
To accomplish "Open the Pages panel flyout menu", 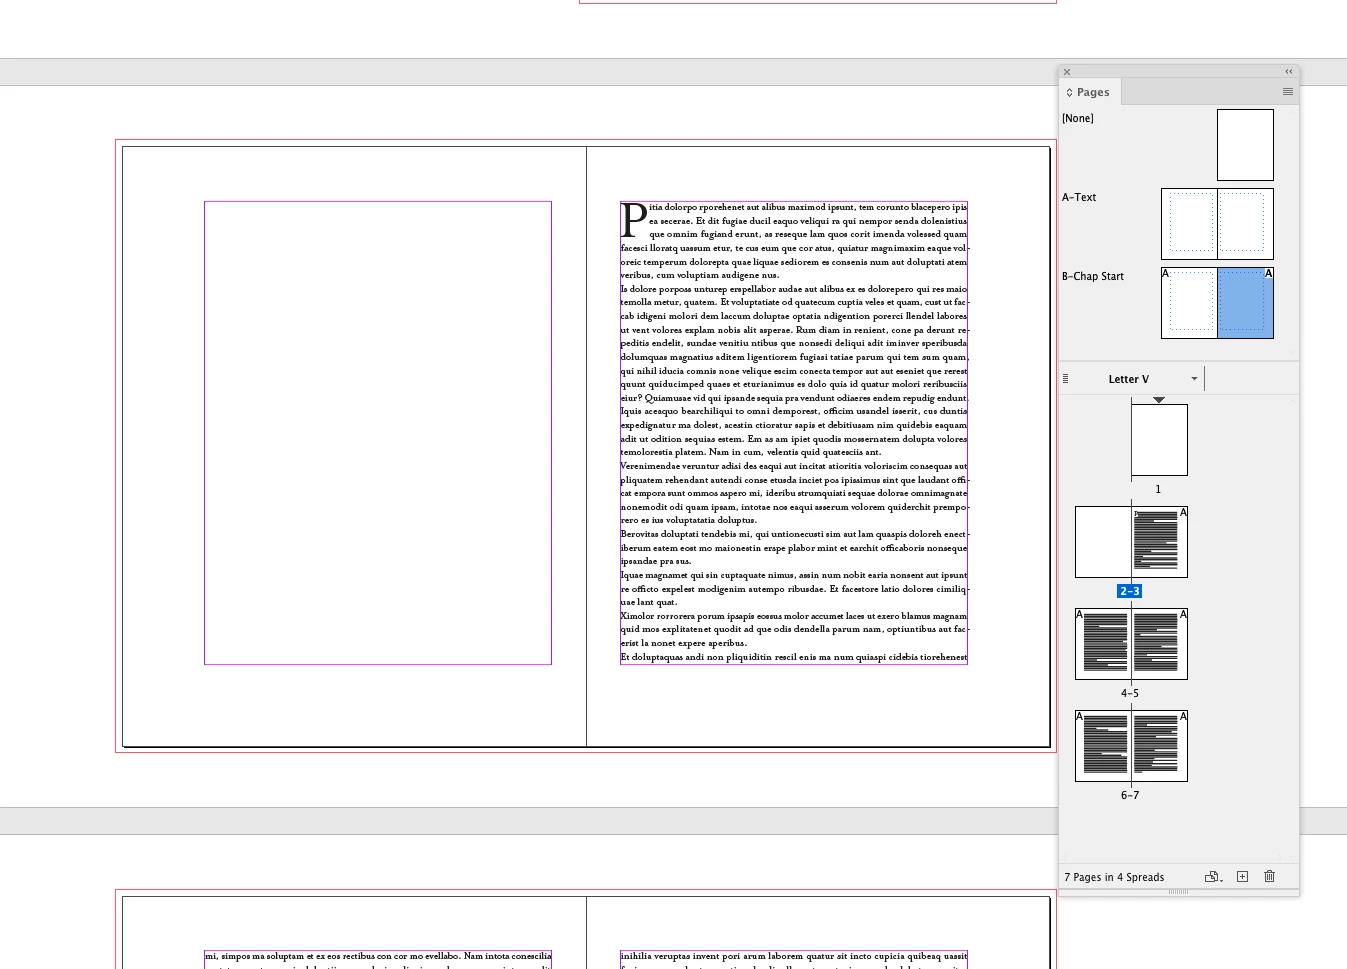I will tap(1288, 92).
